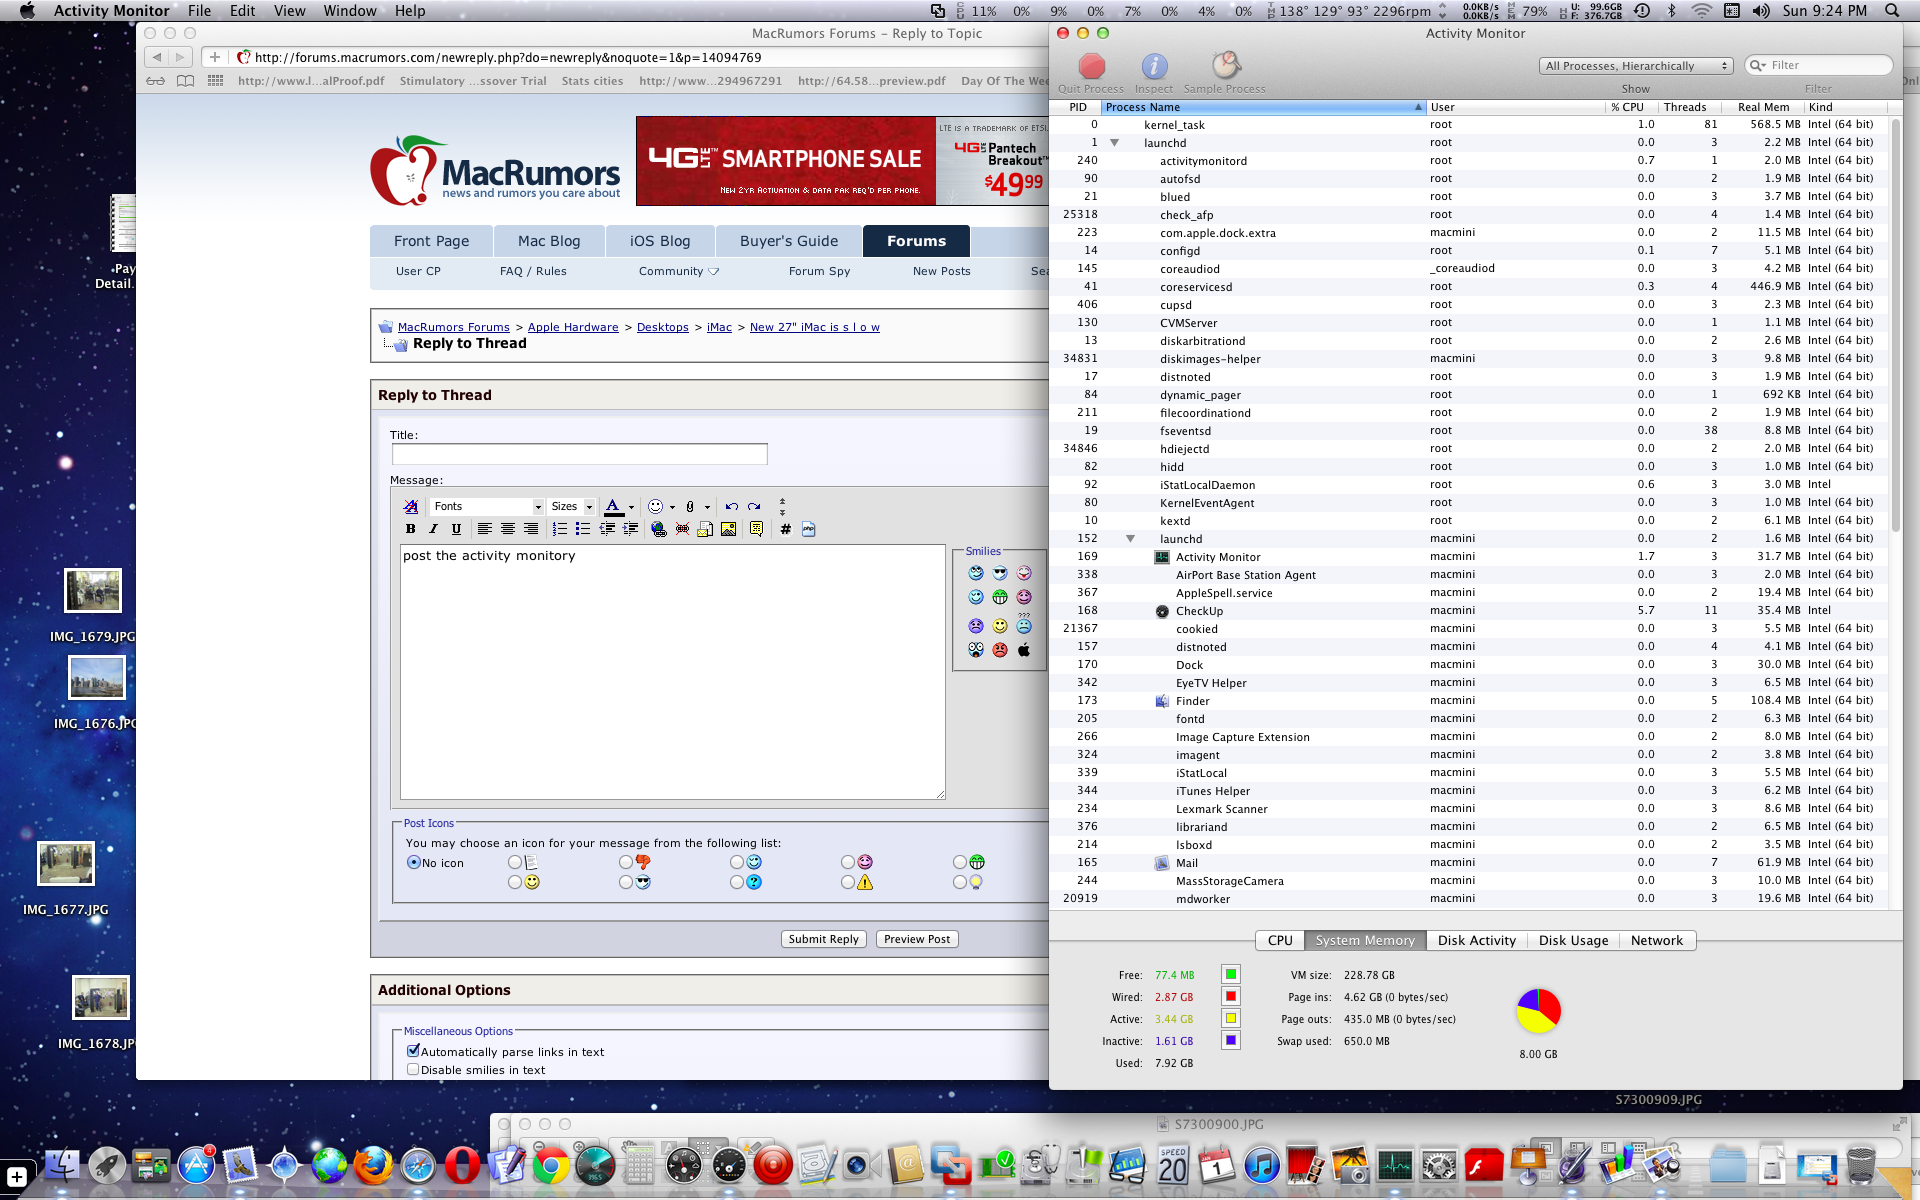Click the Insert Link globe icon

pyautogui.click(x=659, y=529)
